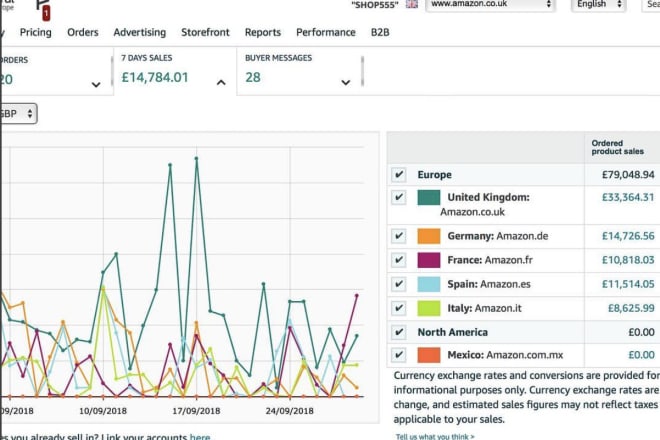Uncheck the North America checkbox
This screenshot has width=660, height=440.
click(x=399, y=332)
